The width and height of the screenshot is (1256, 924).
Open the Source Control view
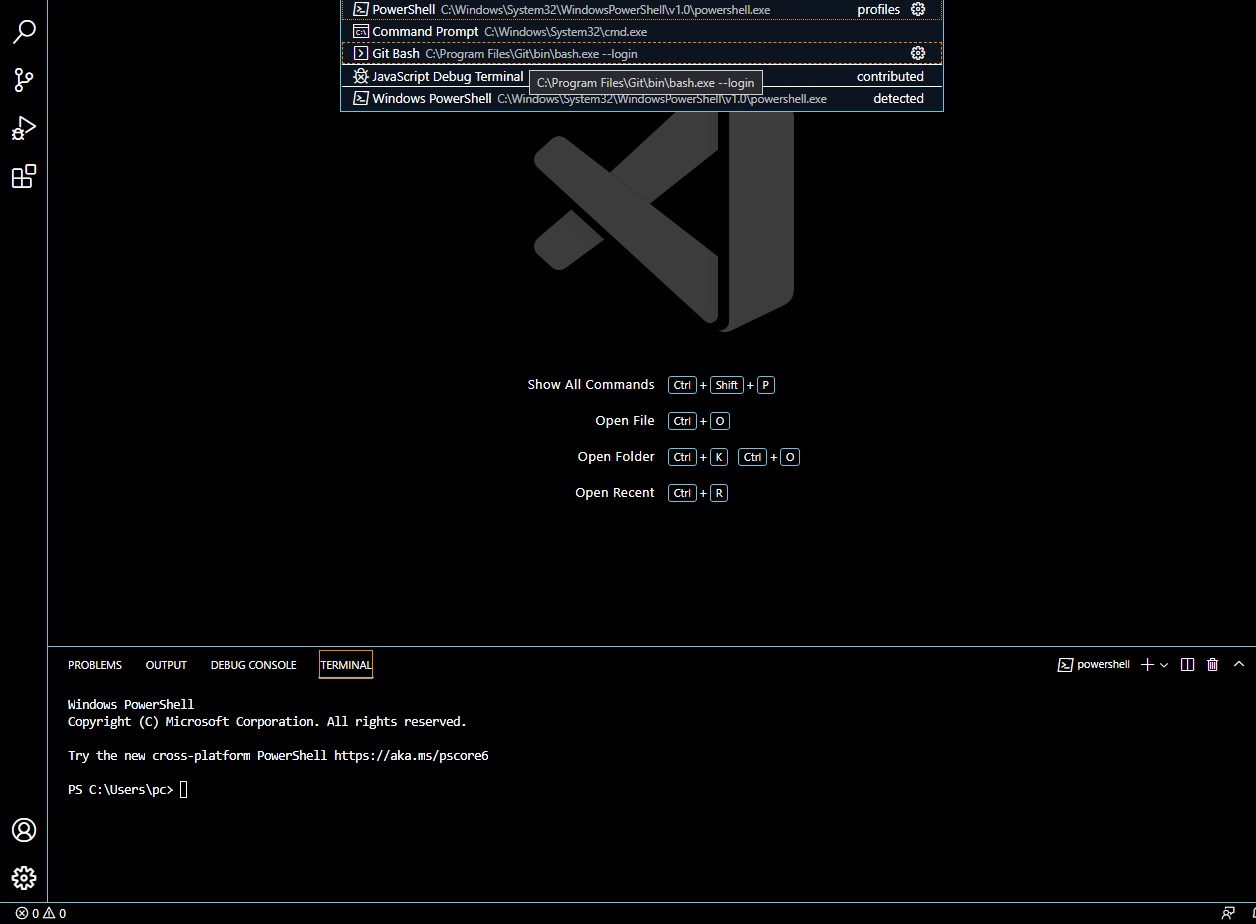(x=24, y=80)
